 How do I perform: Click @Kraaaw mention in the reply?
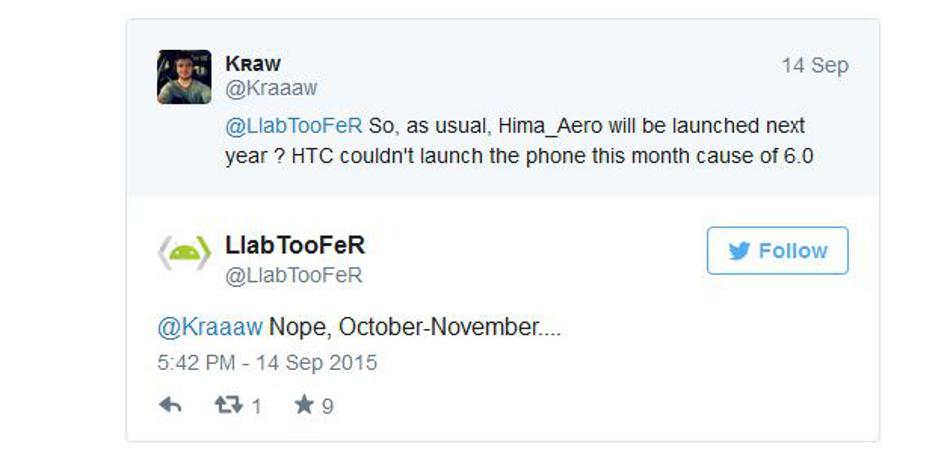(x=210, y=327)
